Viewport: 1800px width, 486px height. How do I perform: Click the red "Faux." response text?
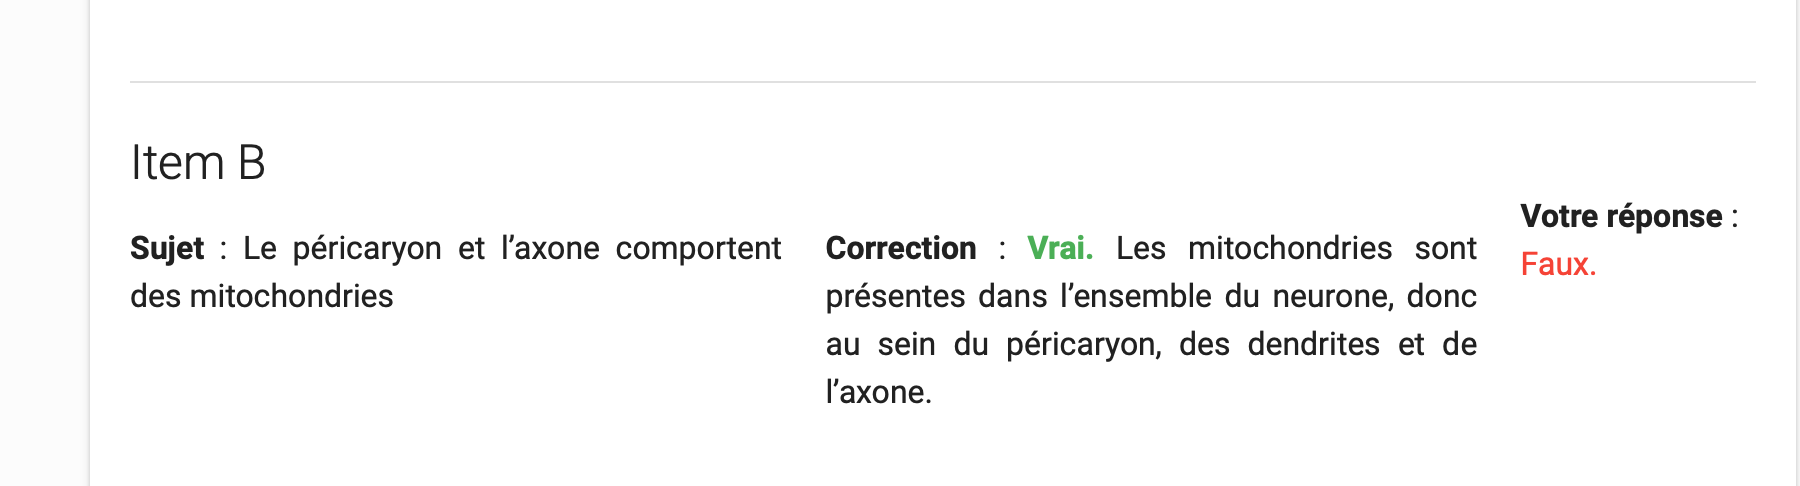(x=1558, y=264)
